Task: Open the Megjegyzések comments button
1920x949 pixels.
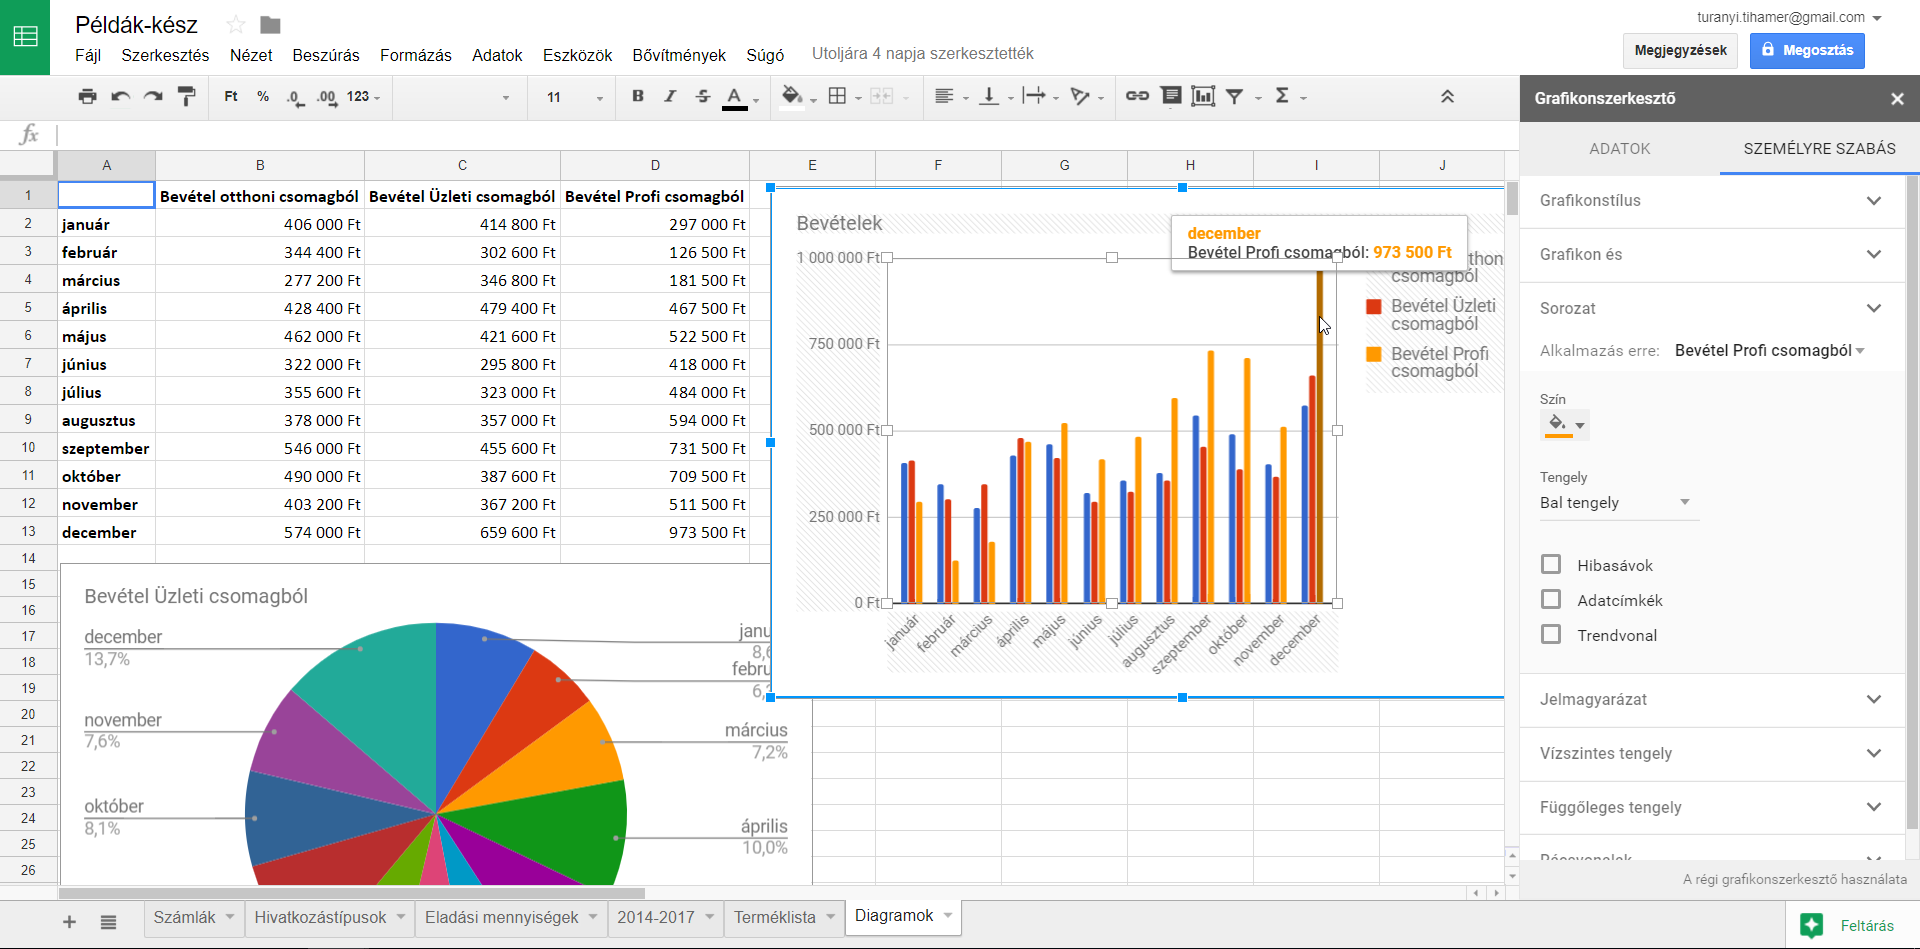Action: click(1680, 50)
